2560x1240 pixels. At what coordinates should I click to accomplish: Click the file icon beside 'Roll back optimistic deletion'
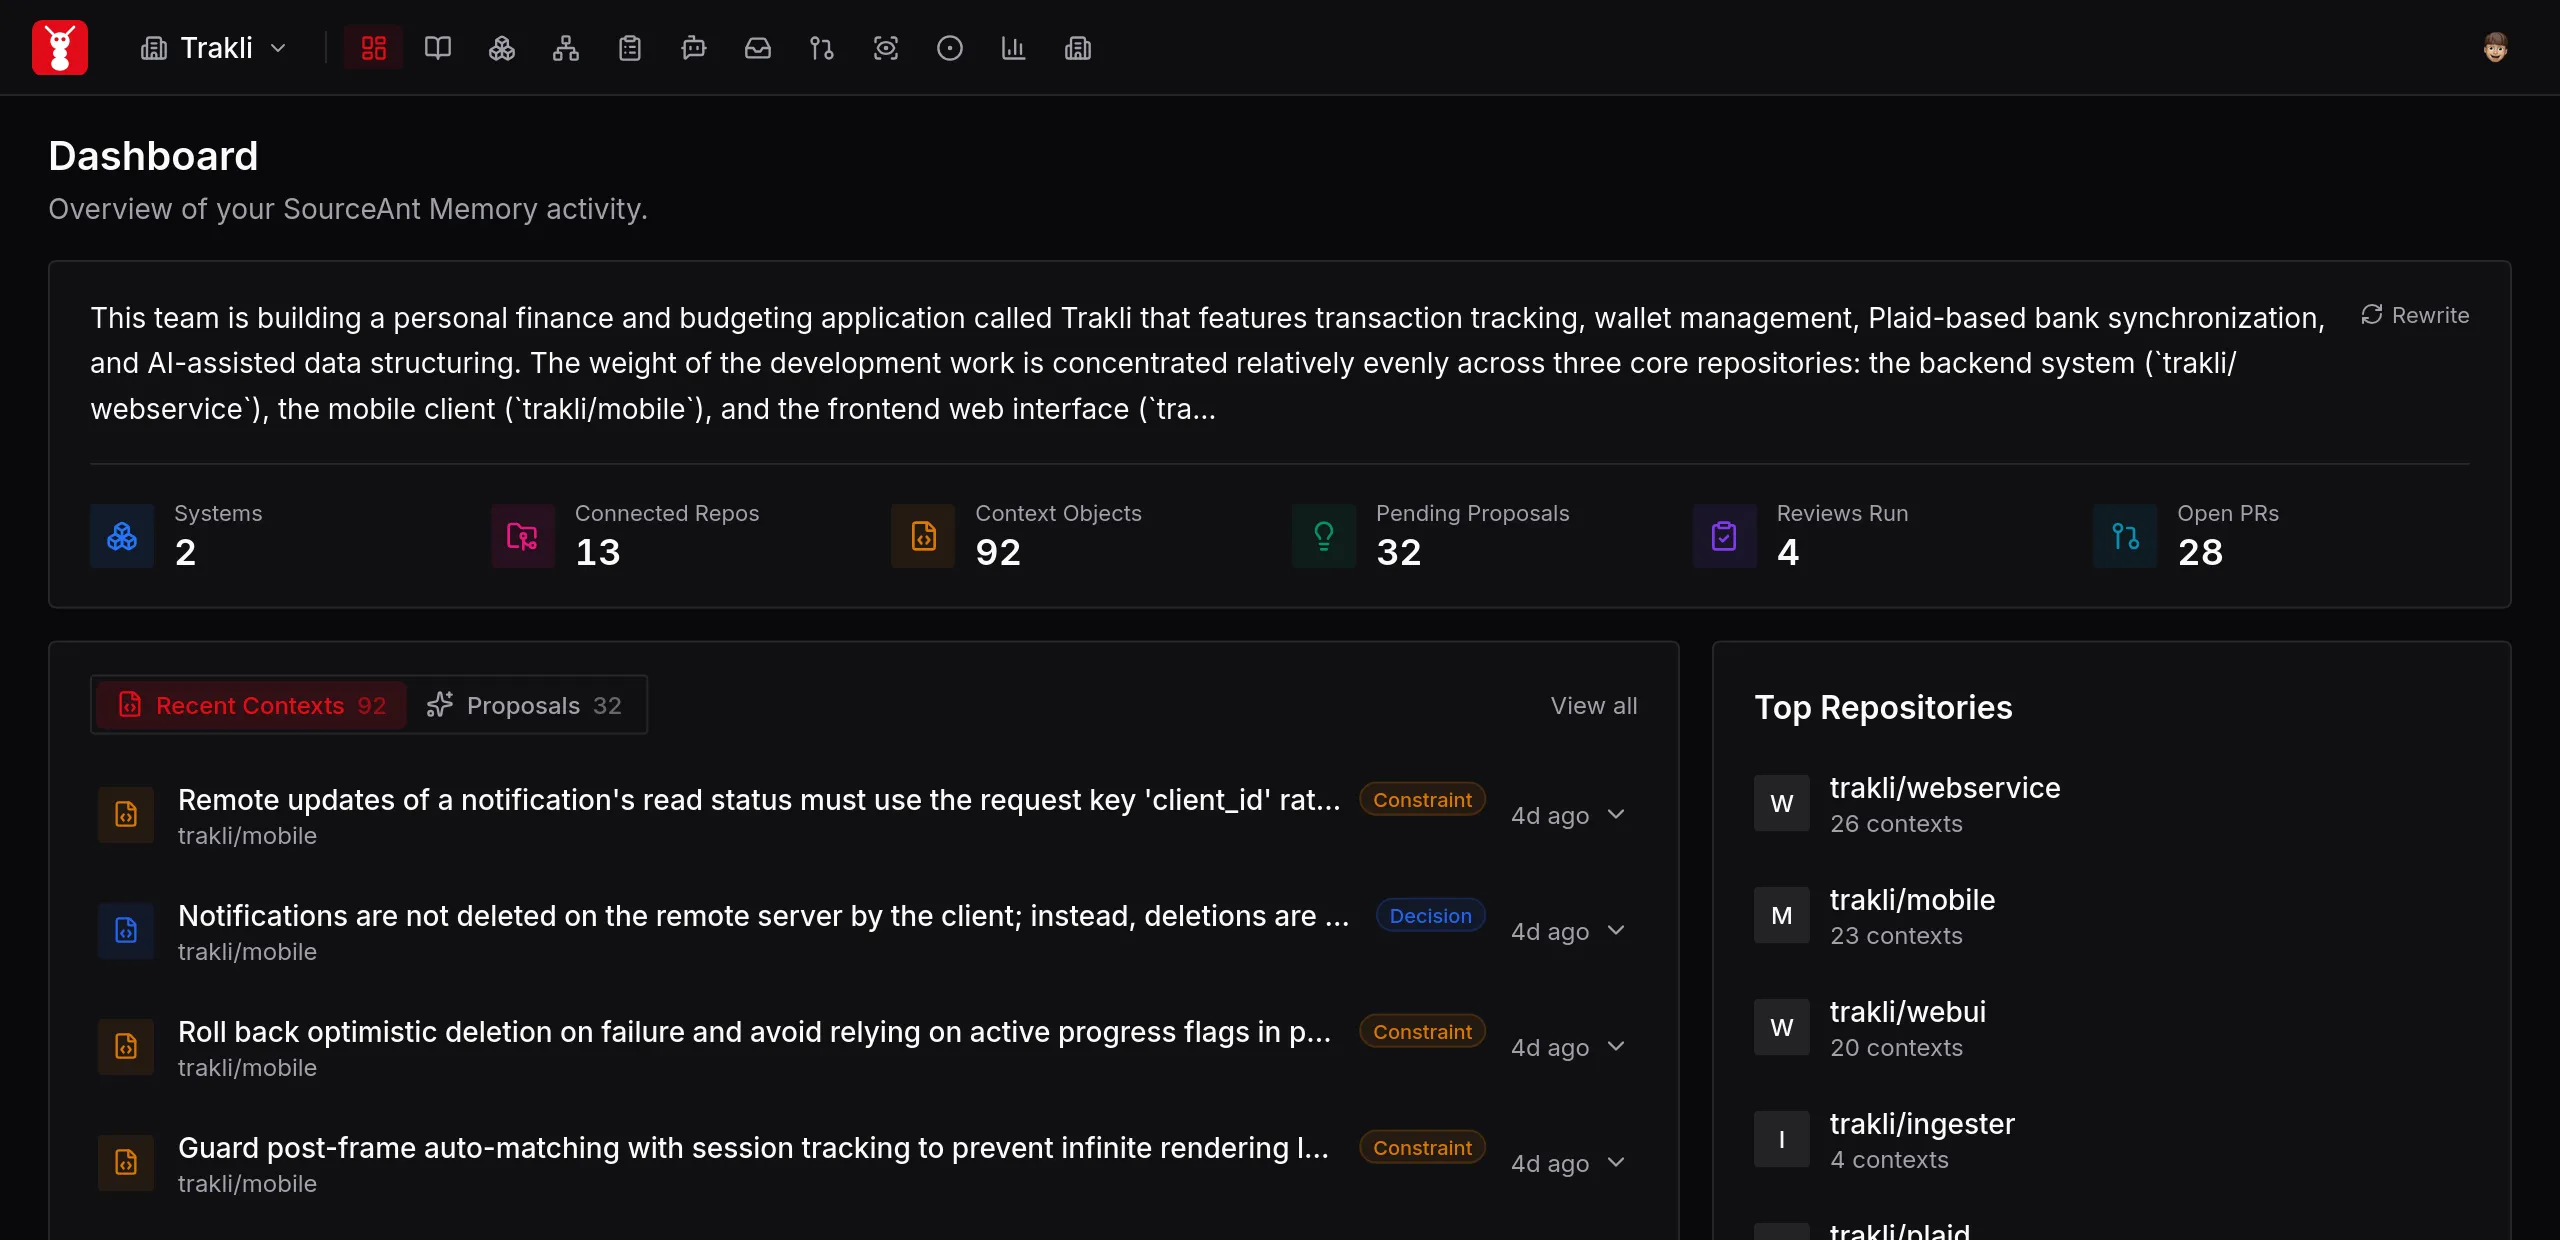[x=126, y=1047]
